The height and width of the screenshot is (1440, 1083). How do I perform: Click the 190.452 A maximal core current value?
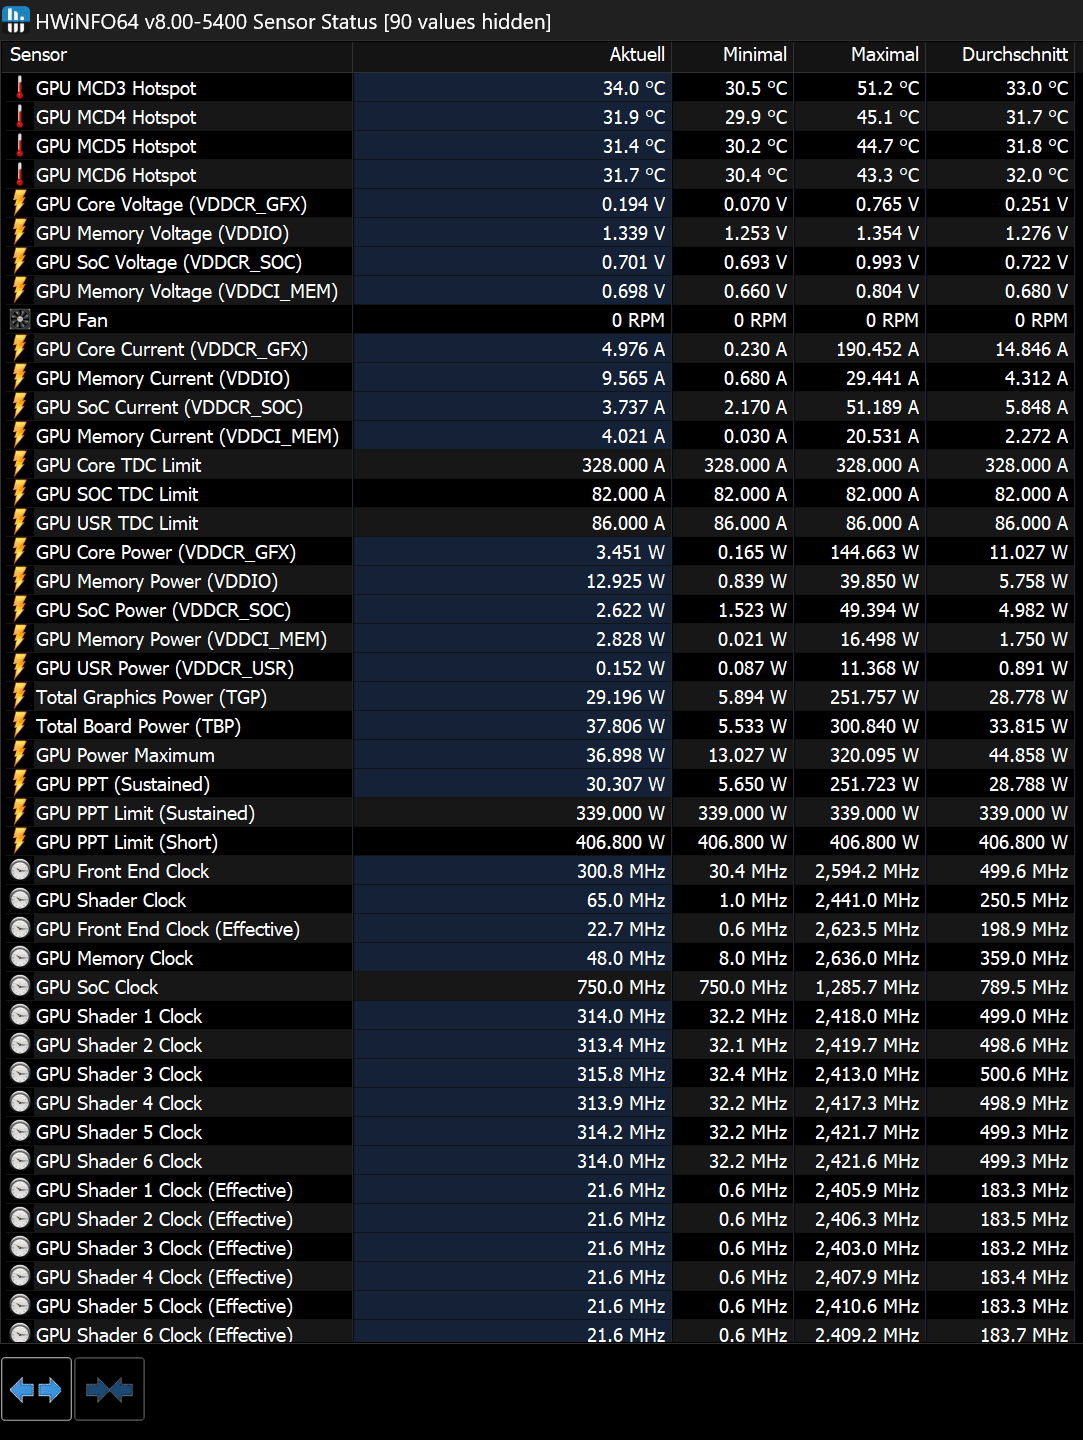pyautogui.click(x=877, y=349)
